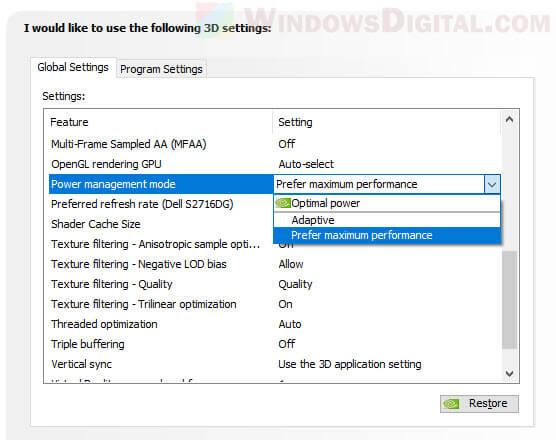Image resolution: width=556 pixels, height=440 pixels.
Task: Click the Auto value for Threaded optimization
Action: (x=290, y=324)
